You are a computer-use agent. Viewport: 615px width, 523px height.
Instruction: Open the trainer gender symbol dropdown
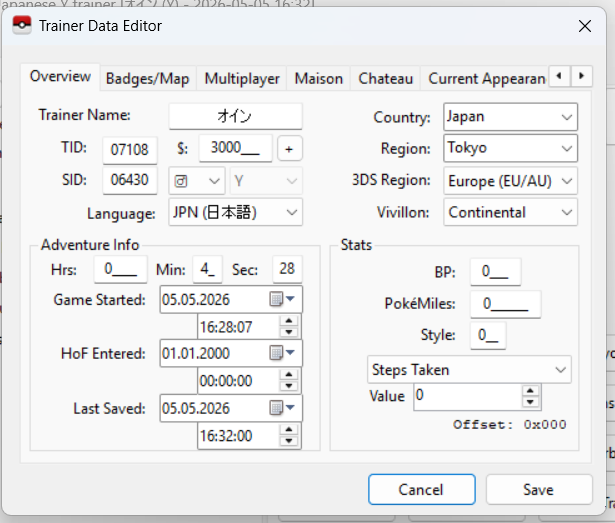[x=197, y=181]
